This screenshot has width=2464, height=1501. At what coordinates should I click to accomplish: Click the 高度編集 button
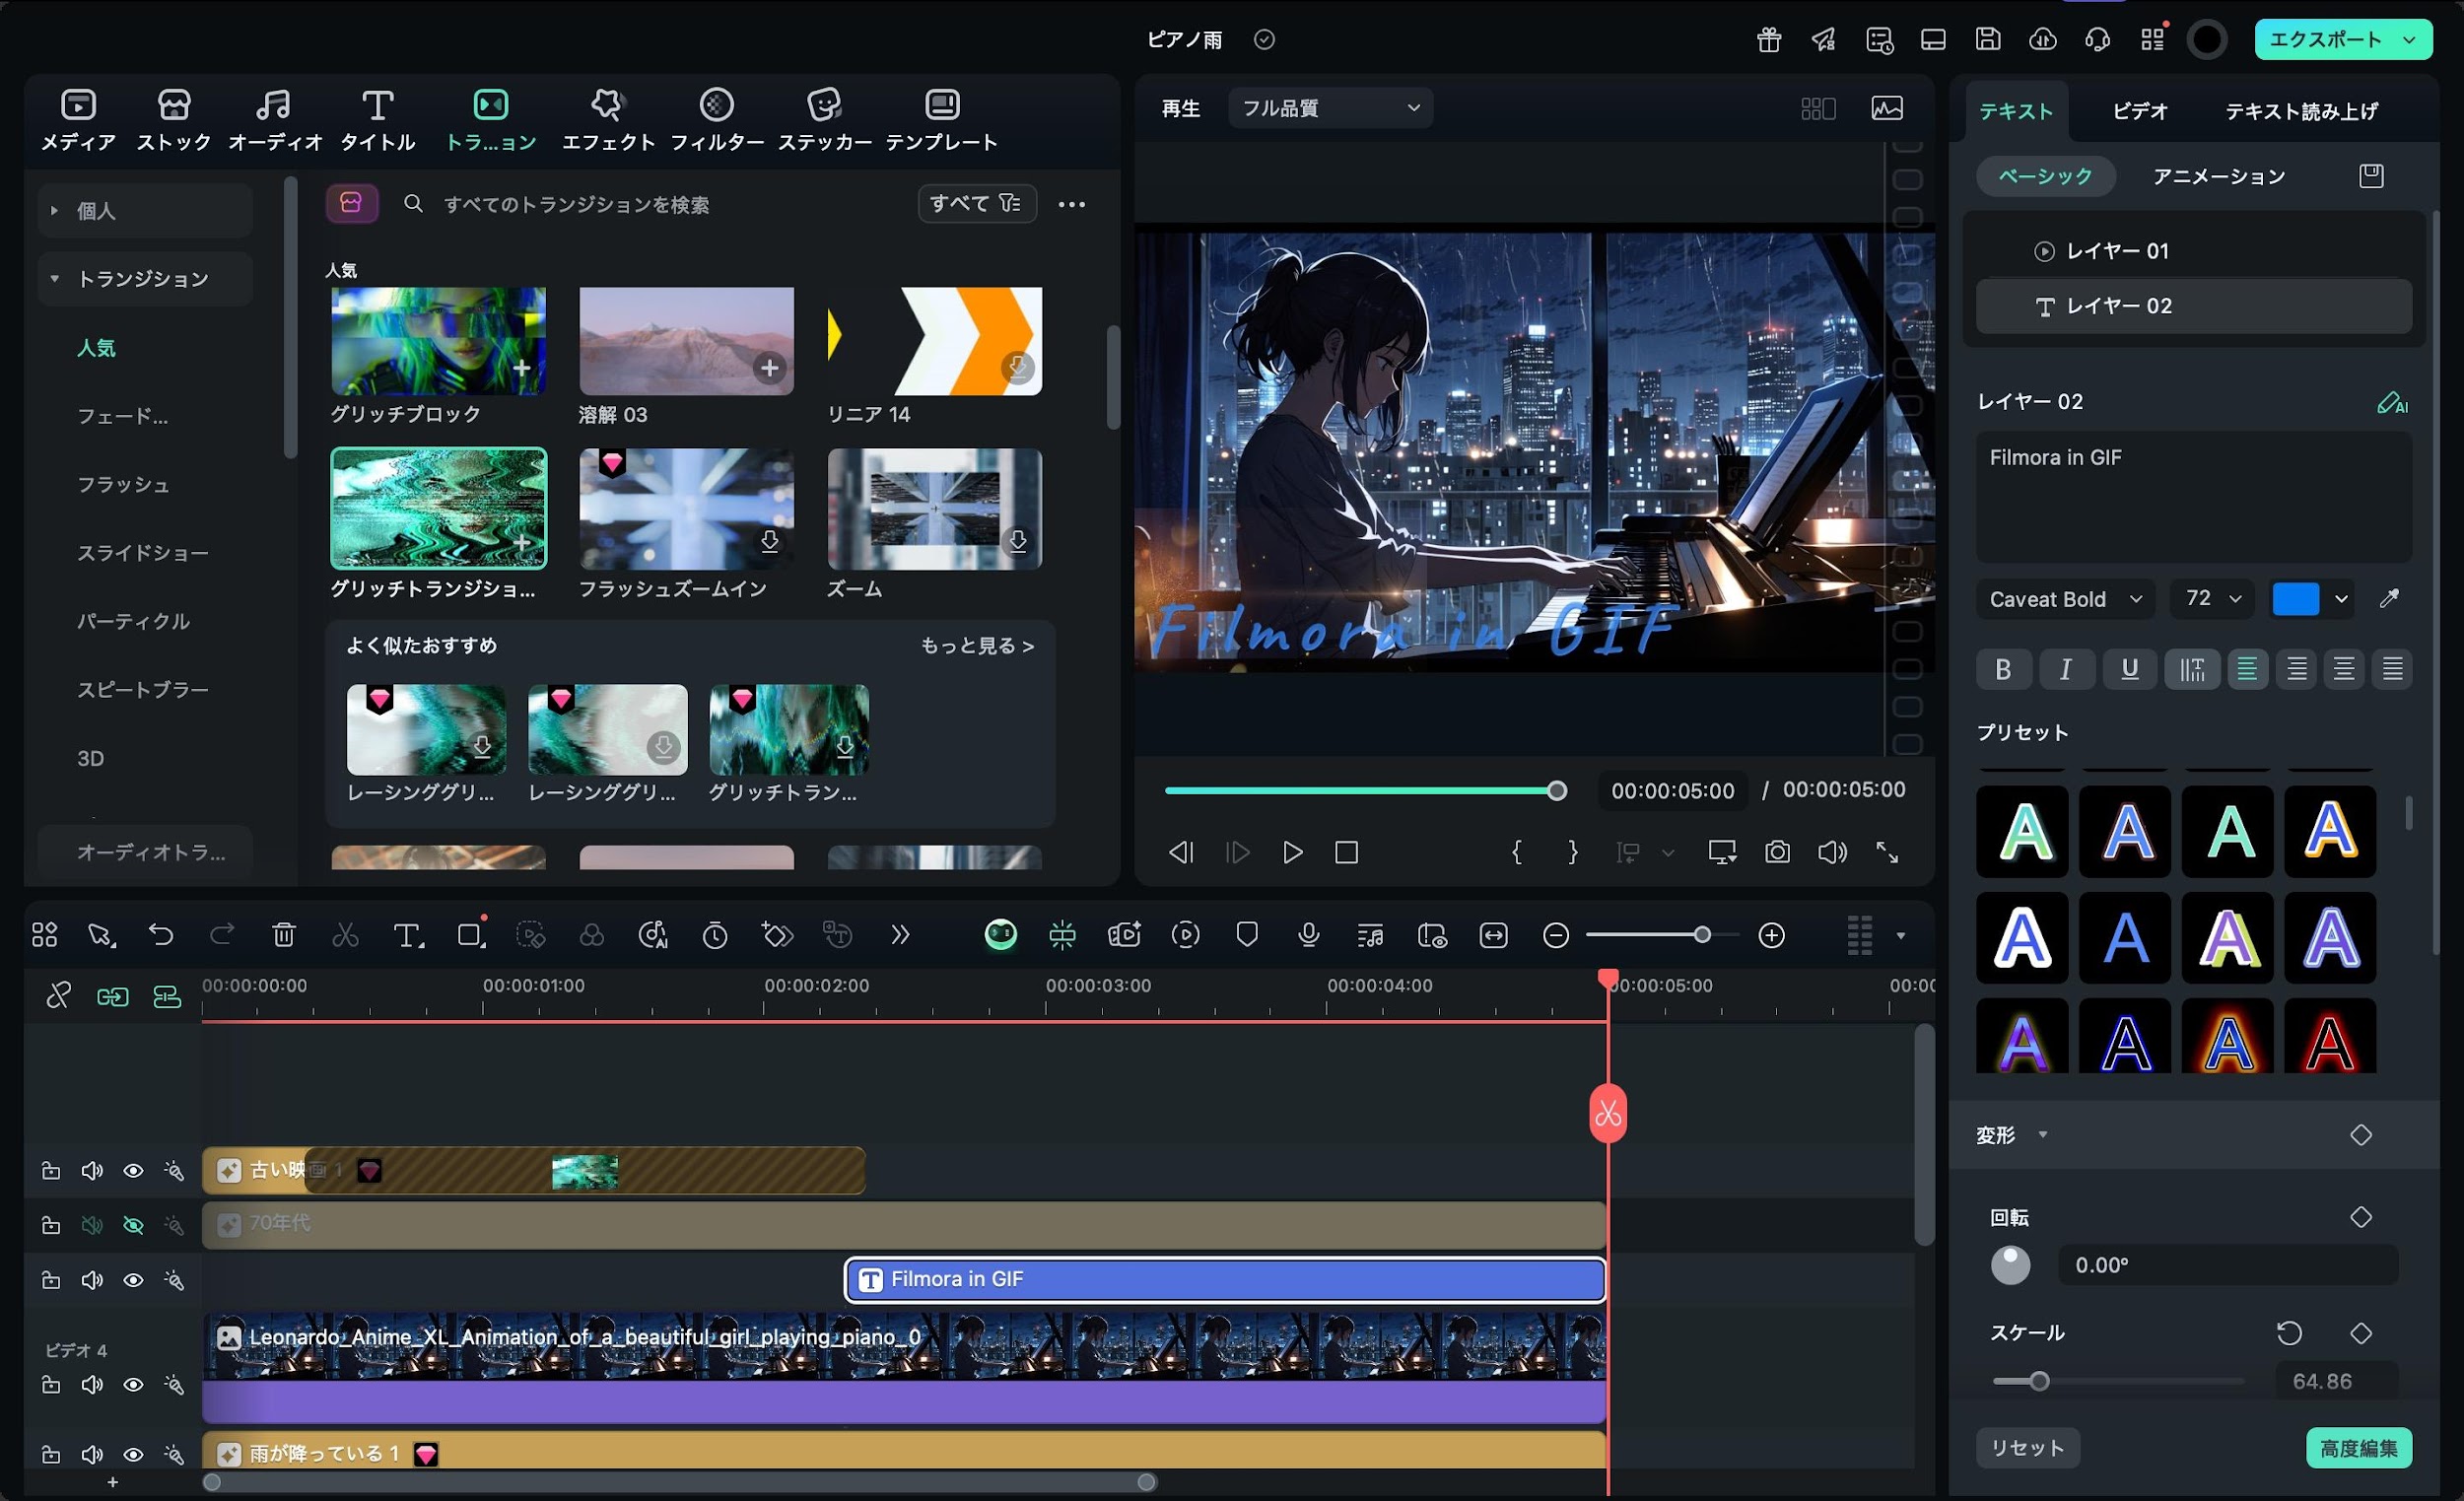(2358, 1448)
